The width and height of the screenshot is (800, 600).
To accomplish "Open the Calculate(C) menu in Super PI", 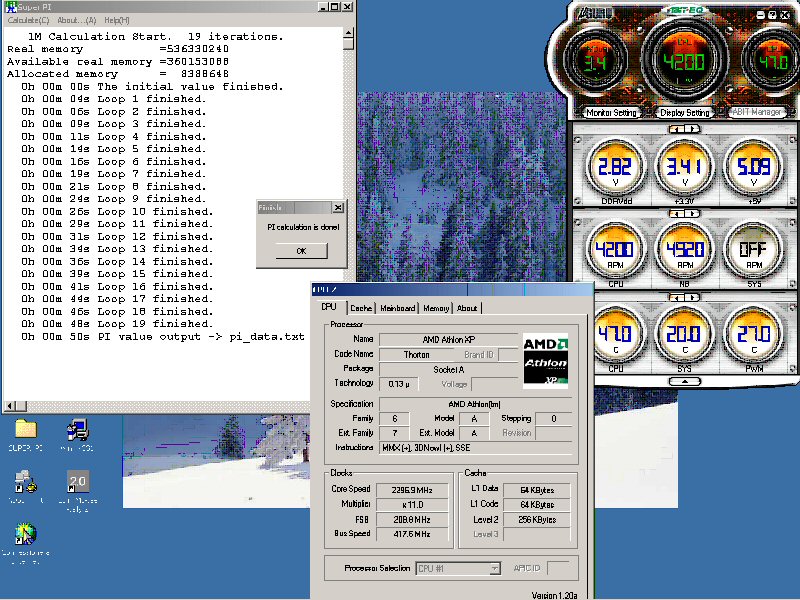I will click(x=28, y=20).
